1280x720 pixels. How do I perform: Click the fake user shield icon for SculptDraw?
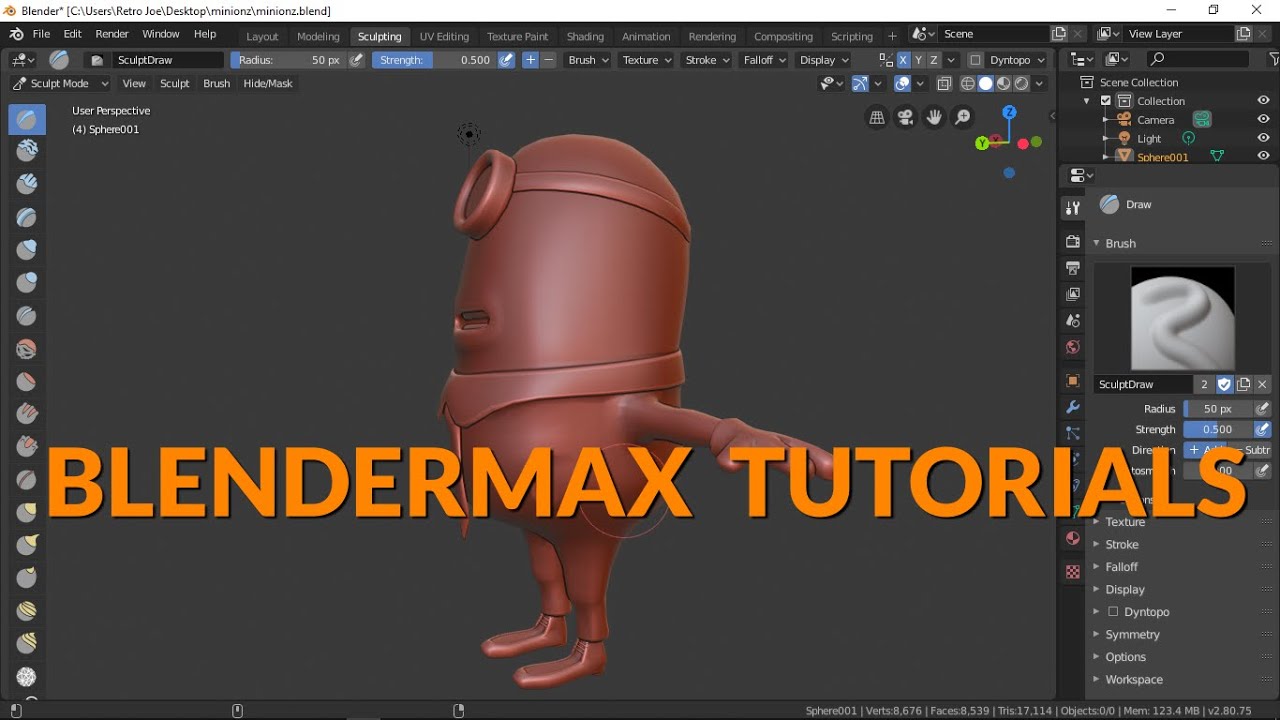coord(1225,384)
